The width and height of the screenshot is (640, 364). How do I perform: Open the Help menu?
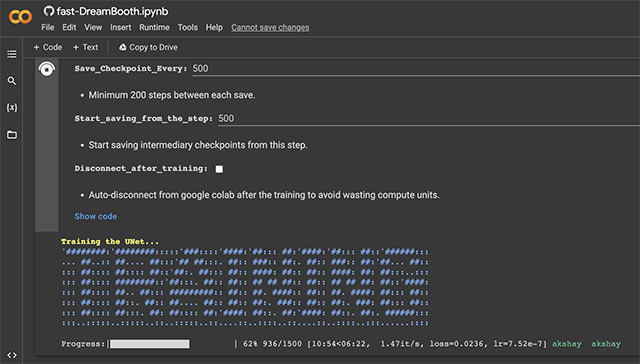click(x=214, y=27)
